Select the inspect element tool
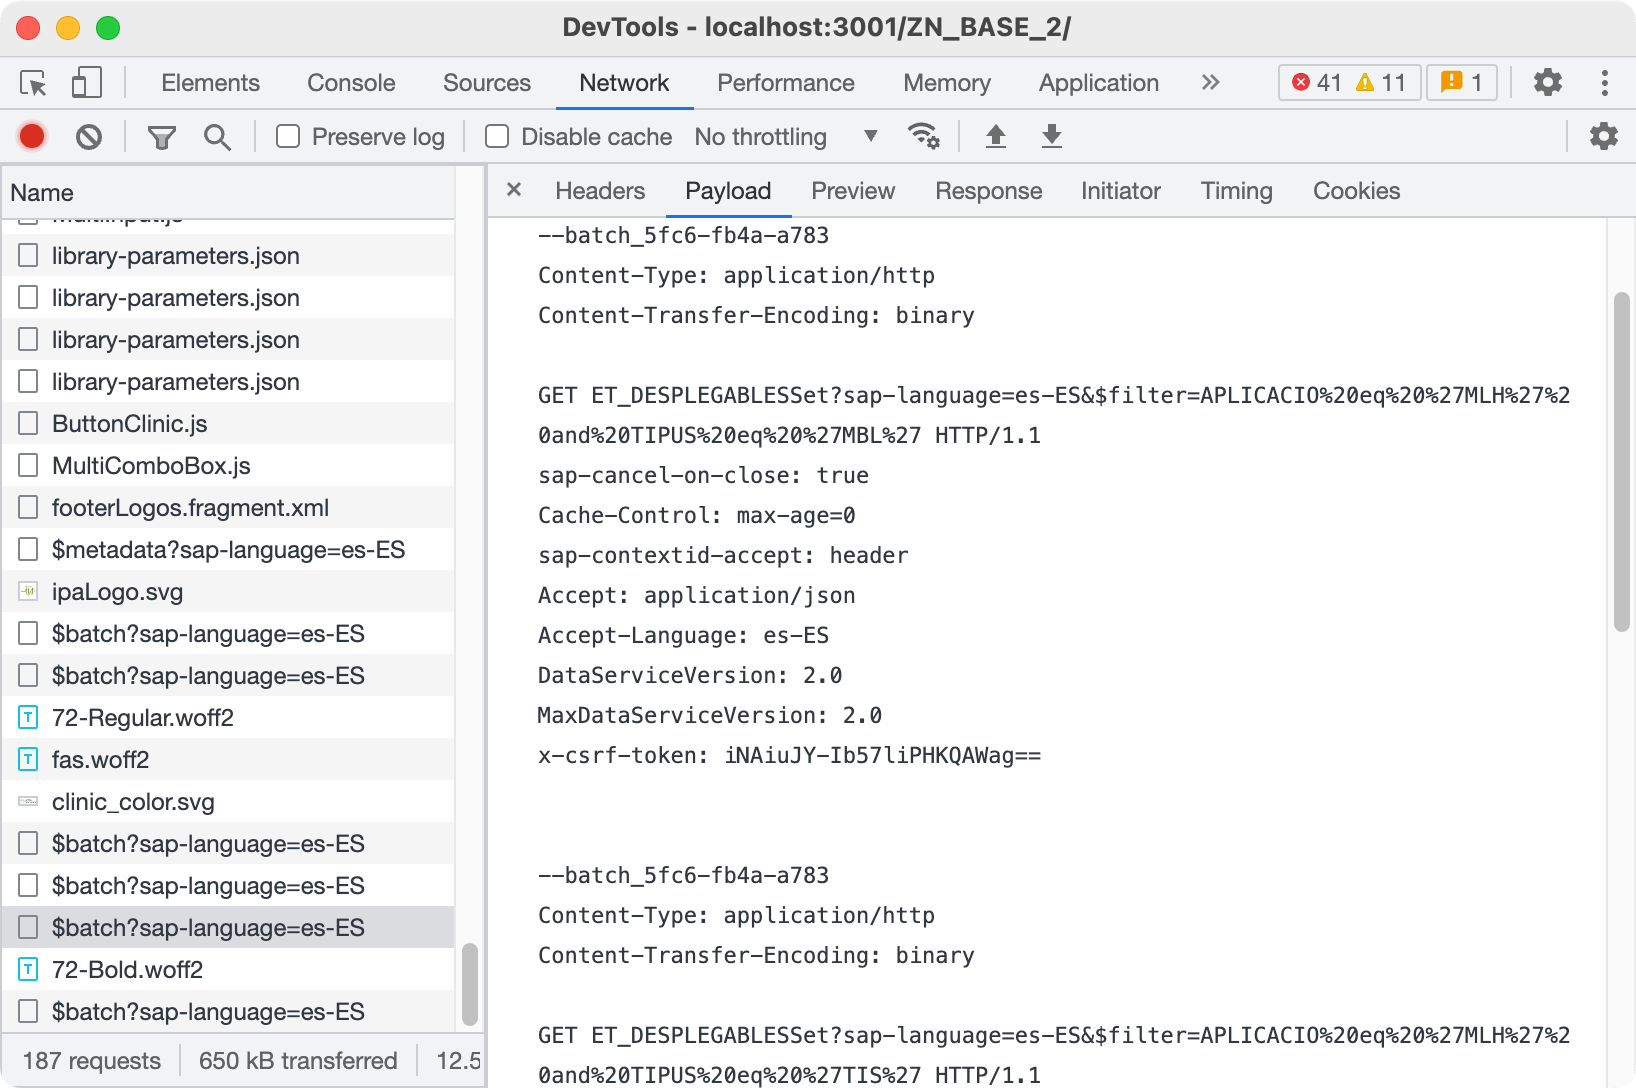 (33, 83)
